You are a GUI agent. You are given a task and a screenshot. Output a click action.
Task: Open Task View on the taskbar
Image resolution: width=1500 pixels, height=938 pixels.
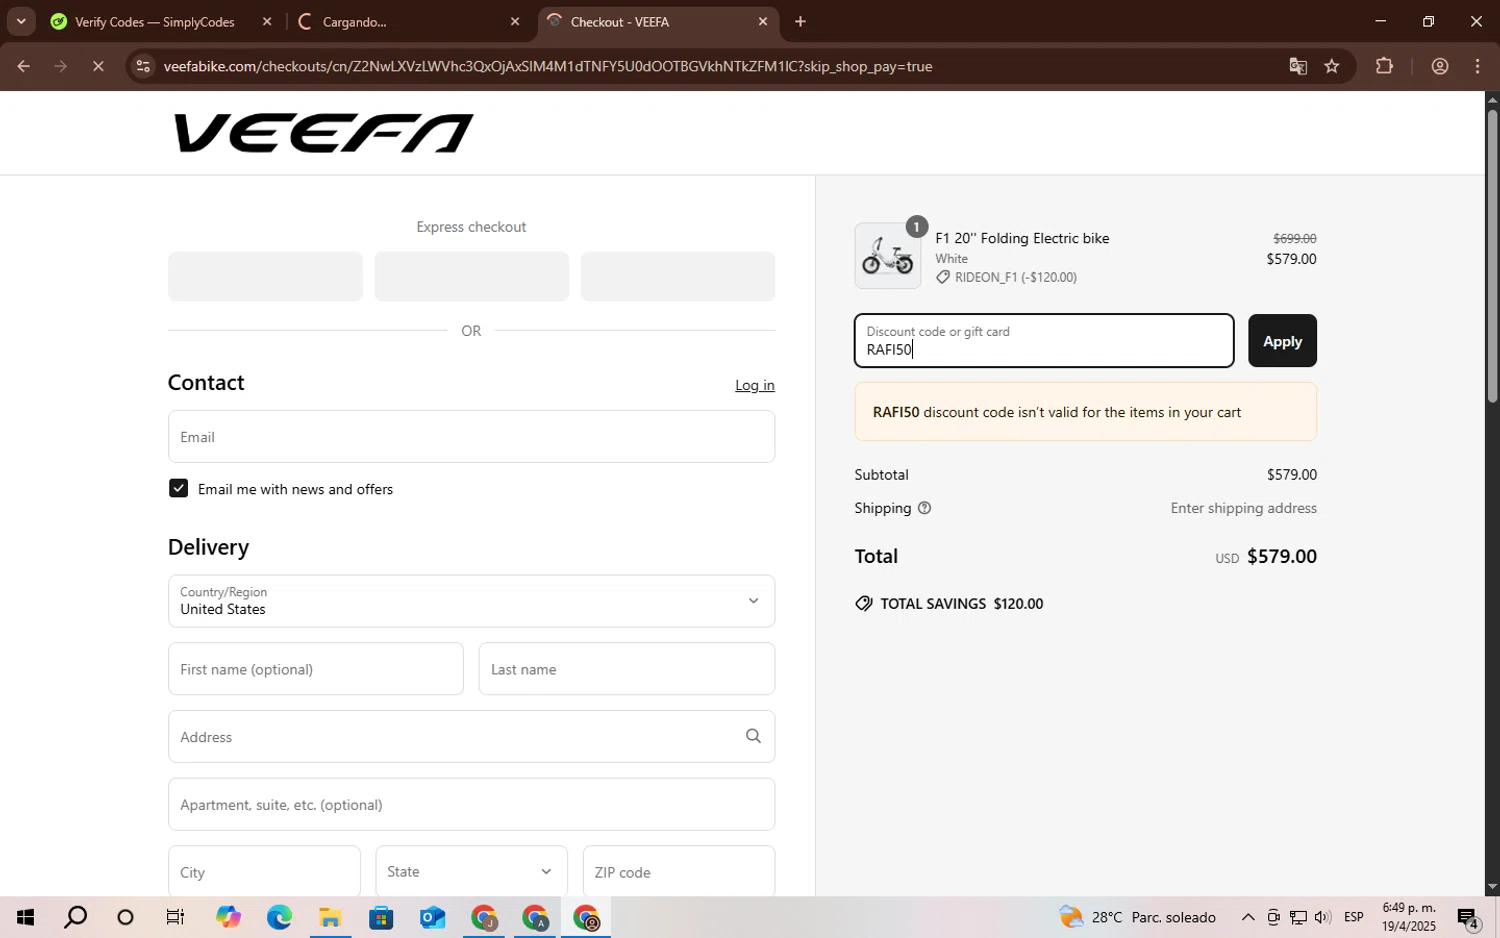(x=176, y=917)
